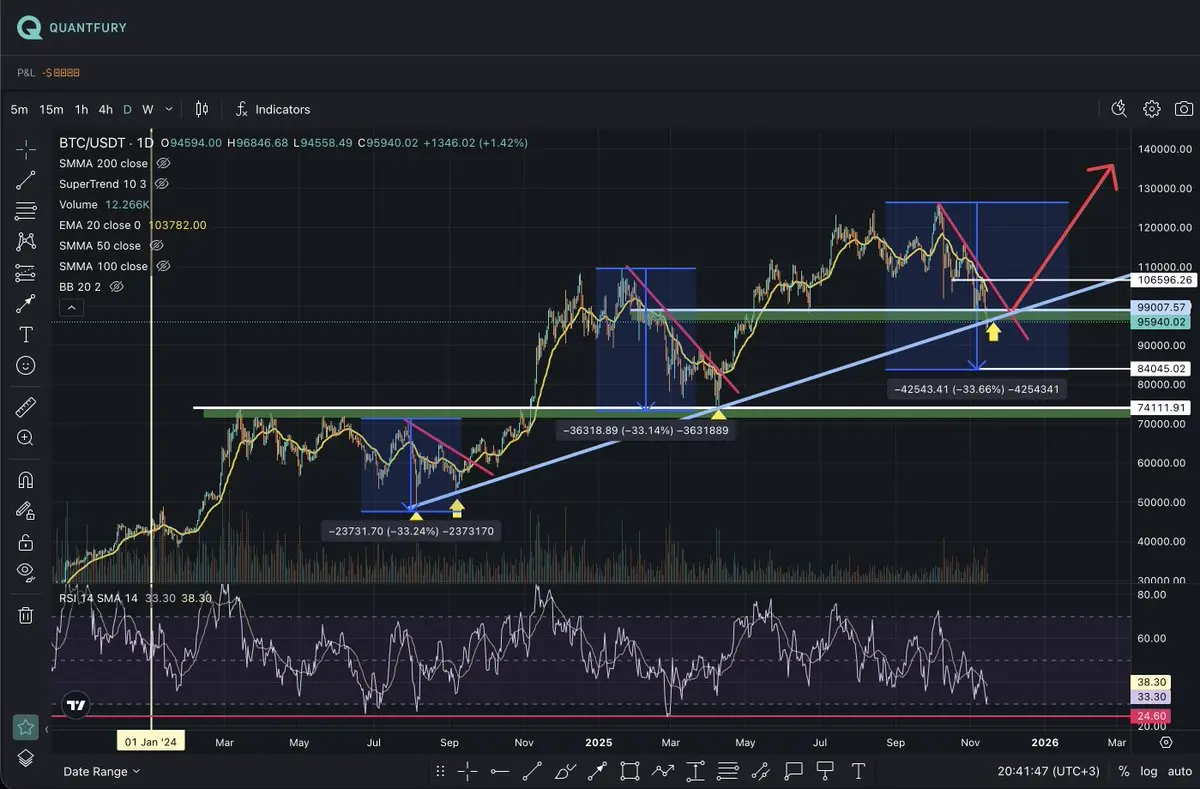Select the rectangle shape tool in bottom toolbar
Image resolution: width=1200 pixels, height=789 pixels.
tap(630, 771)
